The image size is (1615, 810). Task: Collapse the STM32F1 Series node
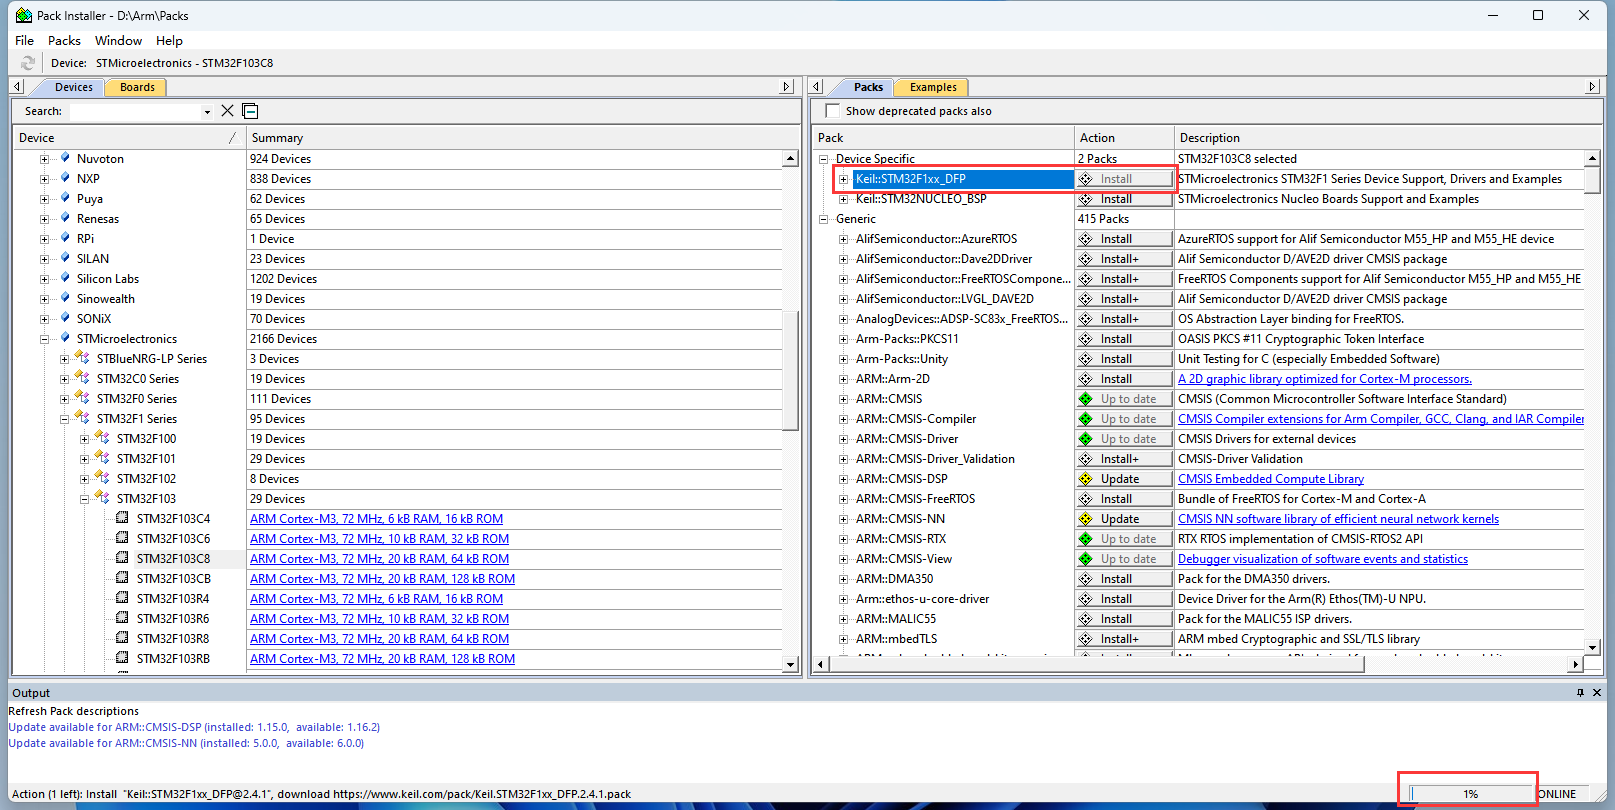click(64, 419)
